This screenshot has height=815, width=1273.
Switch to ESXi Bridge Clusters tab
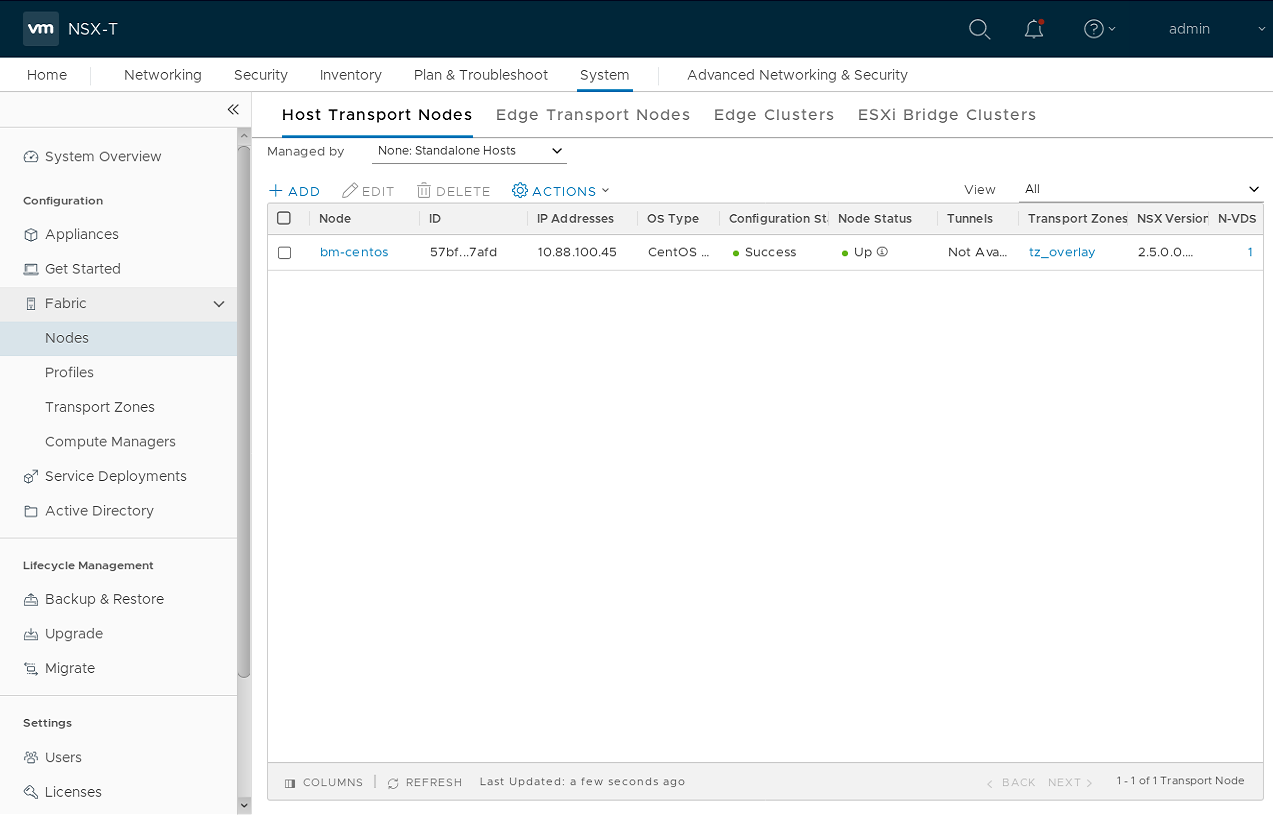coord(947,115)
